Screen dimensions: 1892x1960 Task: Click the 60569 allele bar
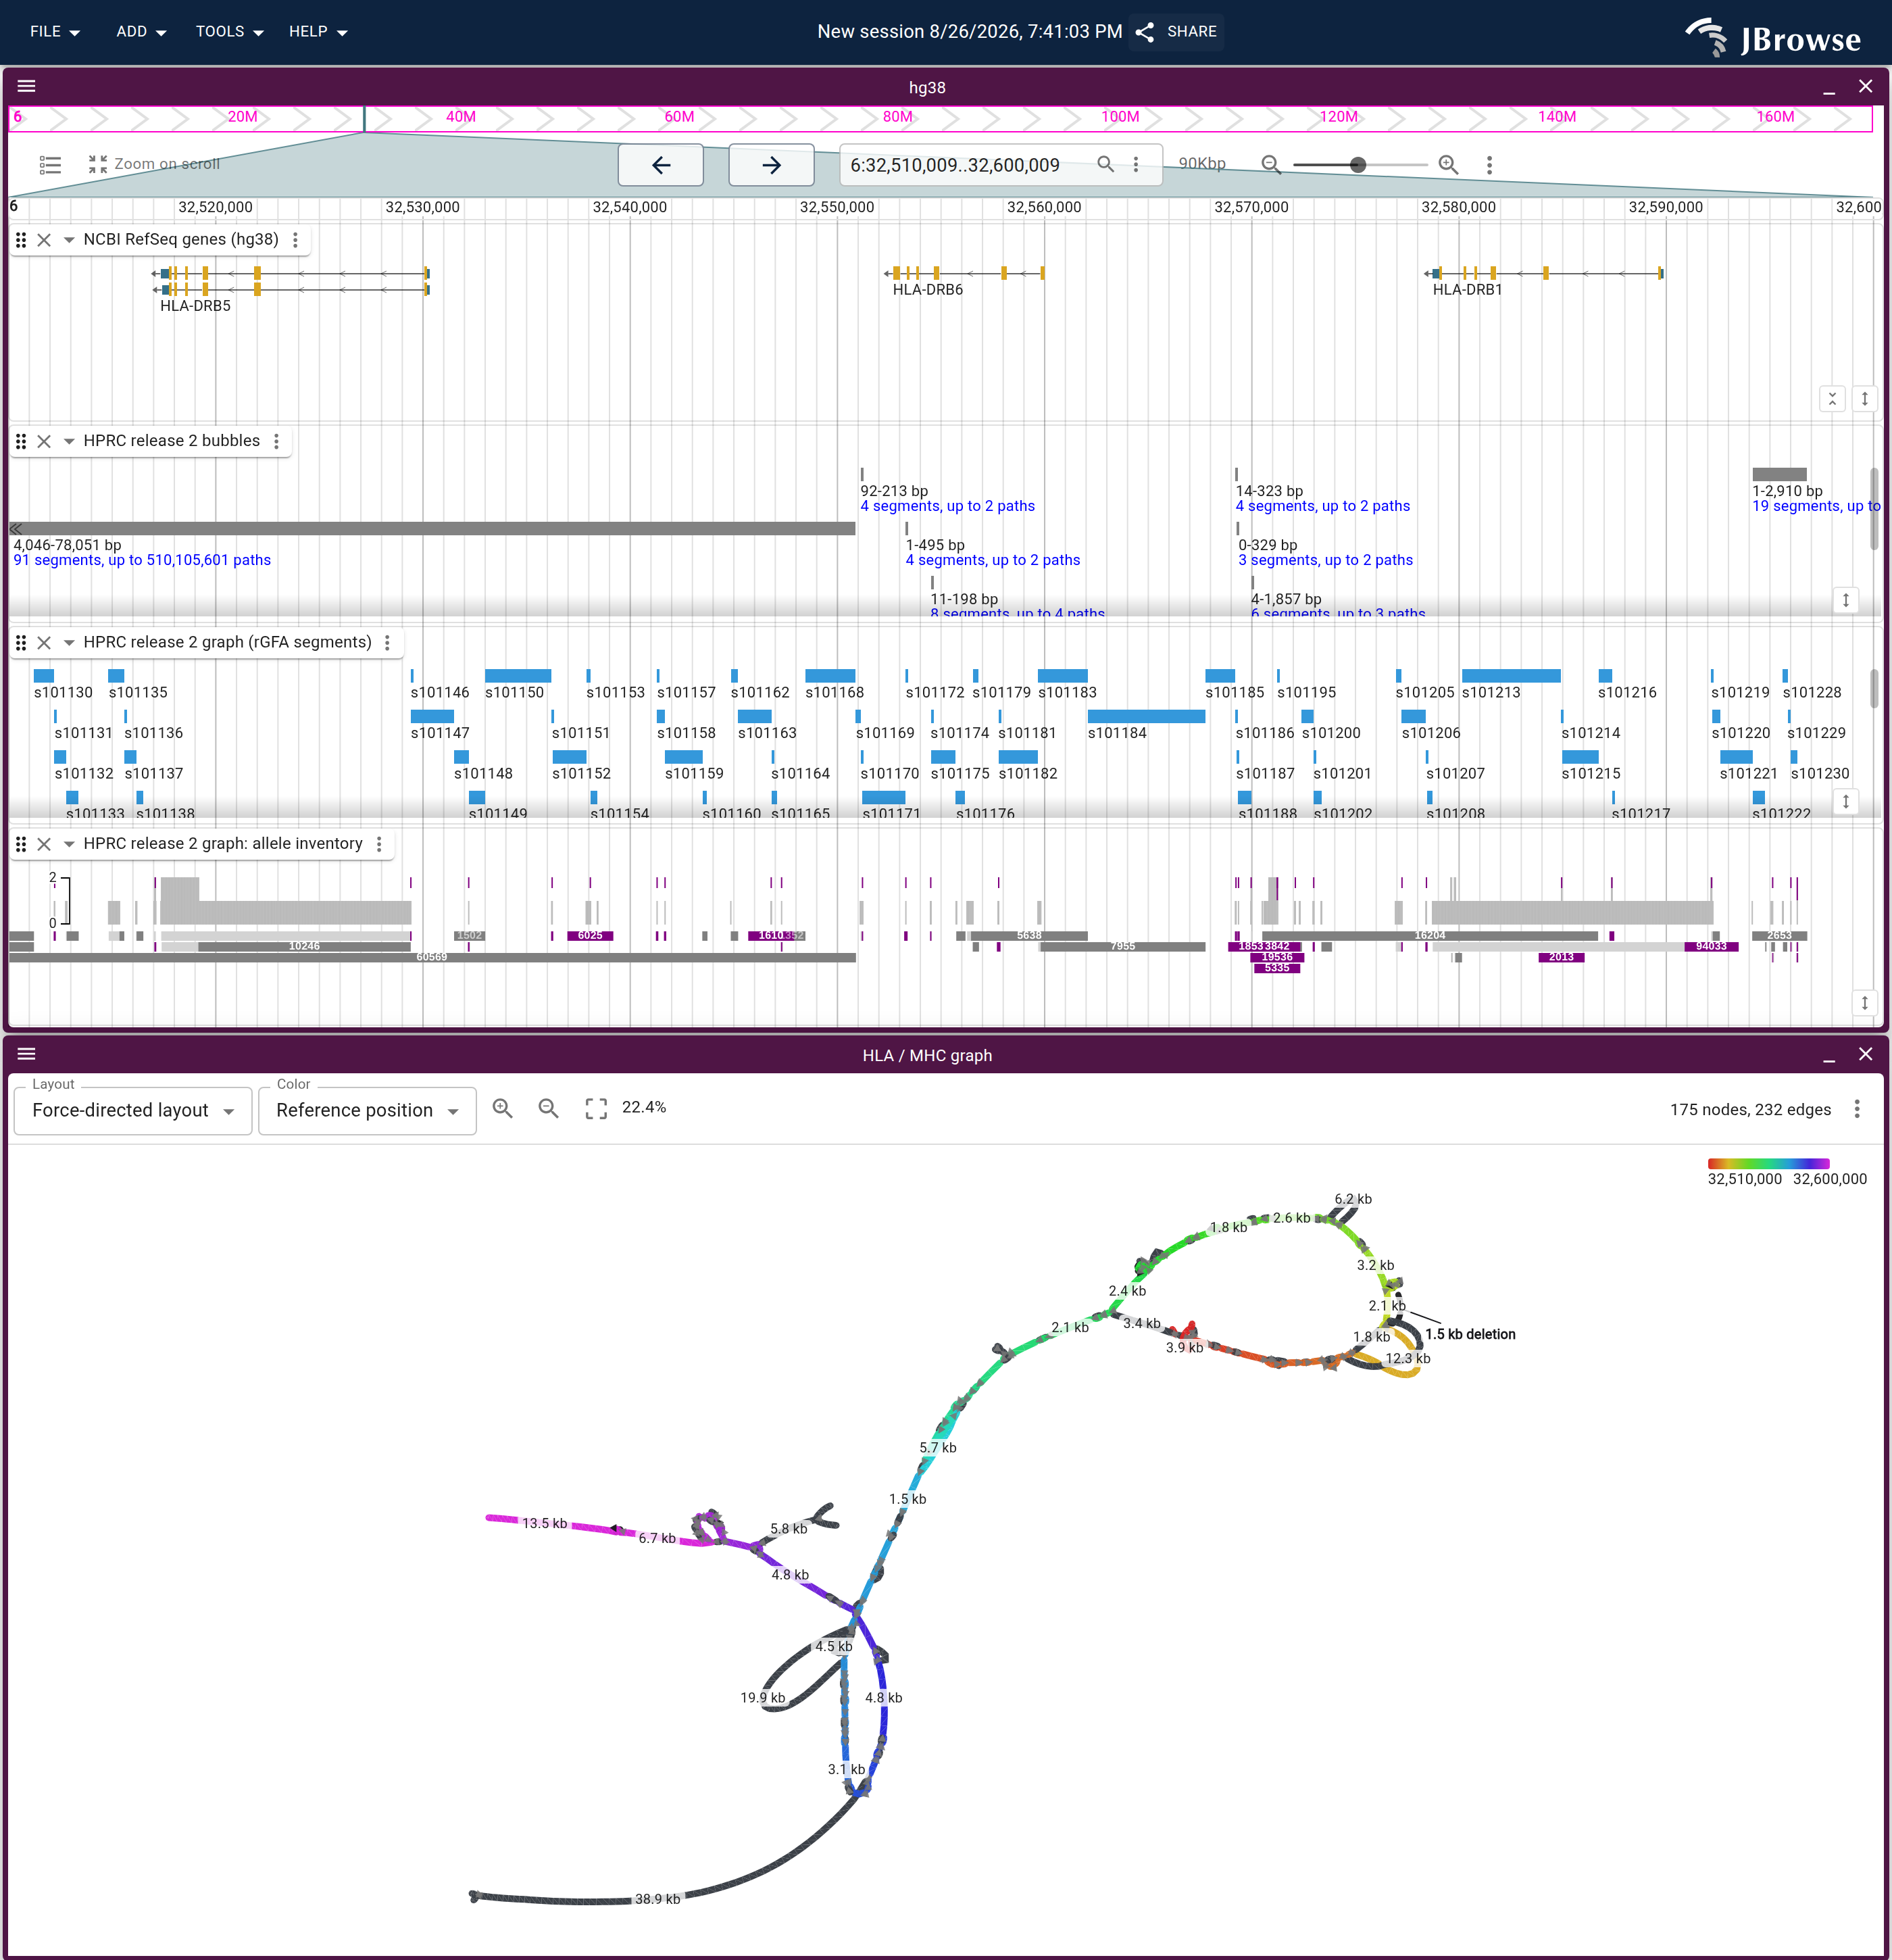click(432, 957)
